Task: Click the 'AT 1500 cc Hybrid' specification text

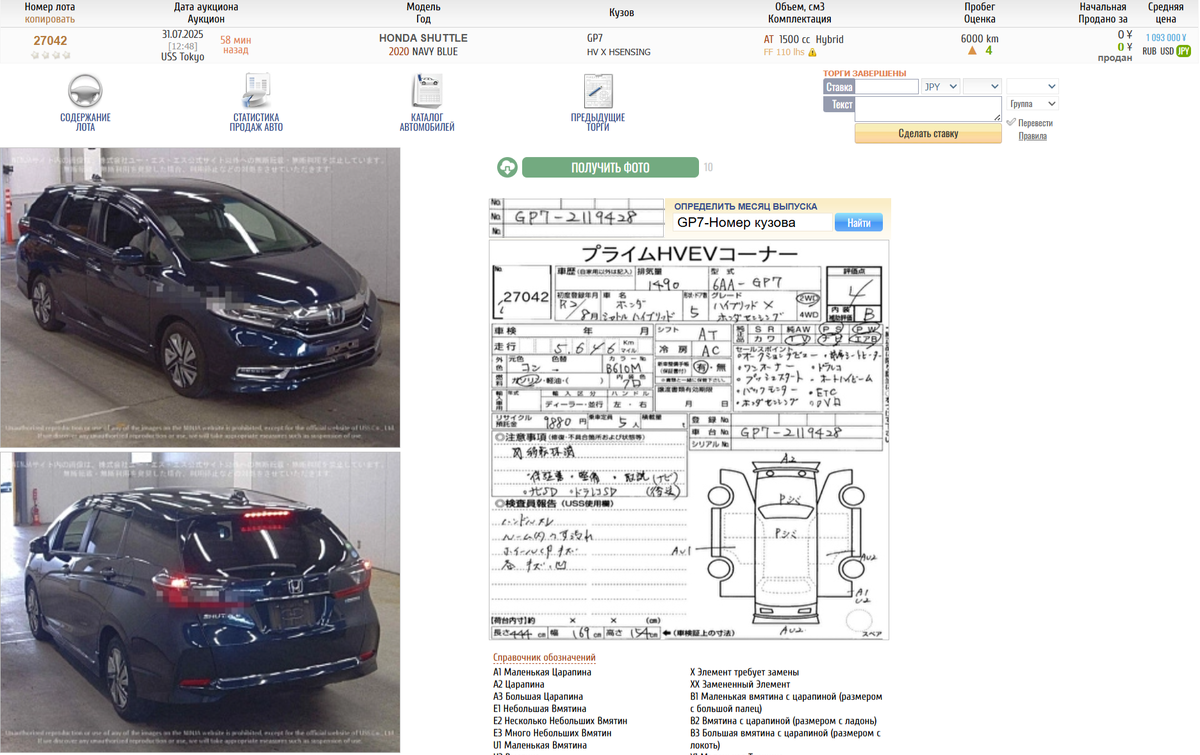Action: 804,39
